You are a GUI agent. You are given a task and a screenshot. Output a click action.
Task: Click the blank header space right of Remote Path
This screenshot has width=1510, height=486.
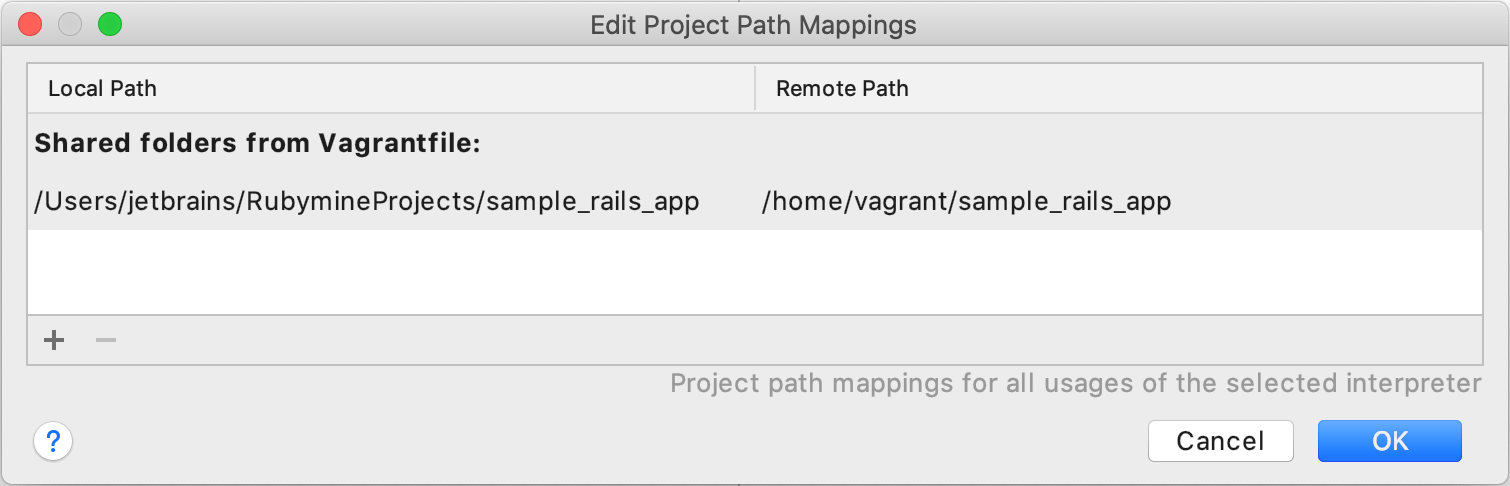pos(1200,88)
